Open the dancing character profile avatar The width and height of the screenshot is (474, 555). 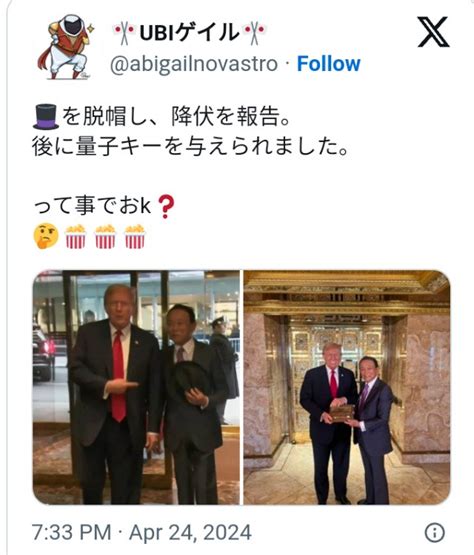pos(65,47)
